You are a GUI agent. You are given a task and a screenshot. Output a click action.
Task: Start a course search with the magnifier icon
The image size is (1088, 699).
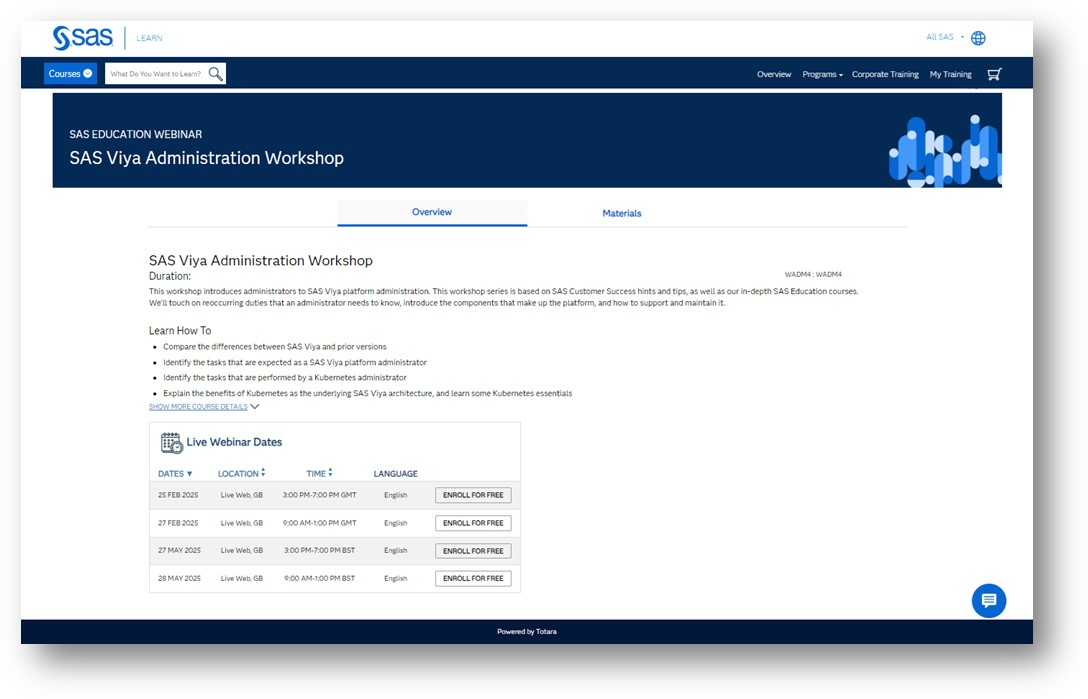click(214, 73)
